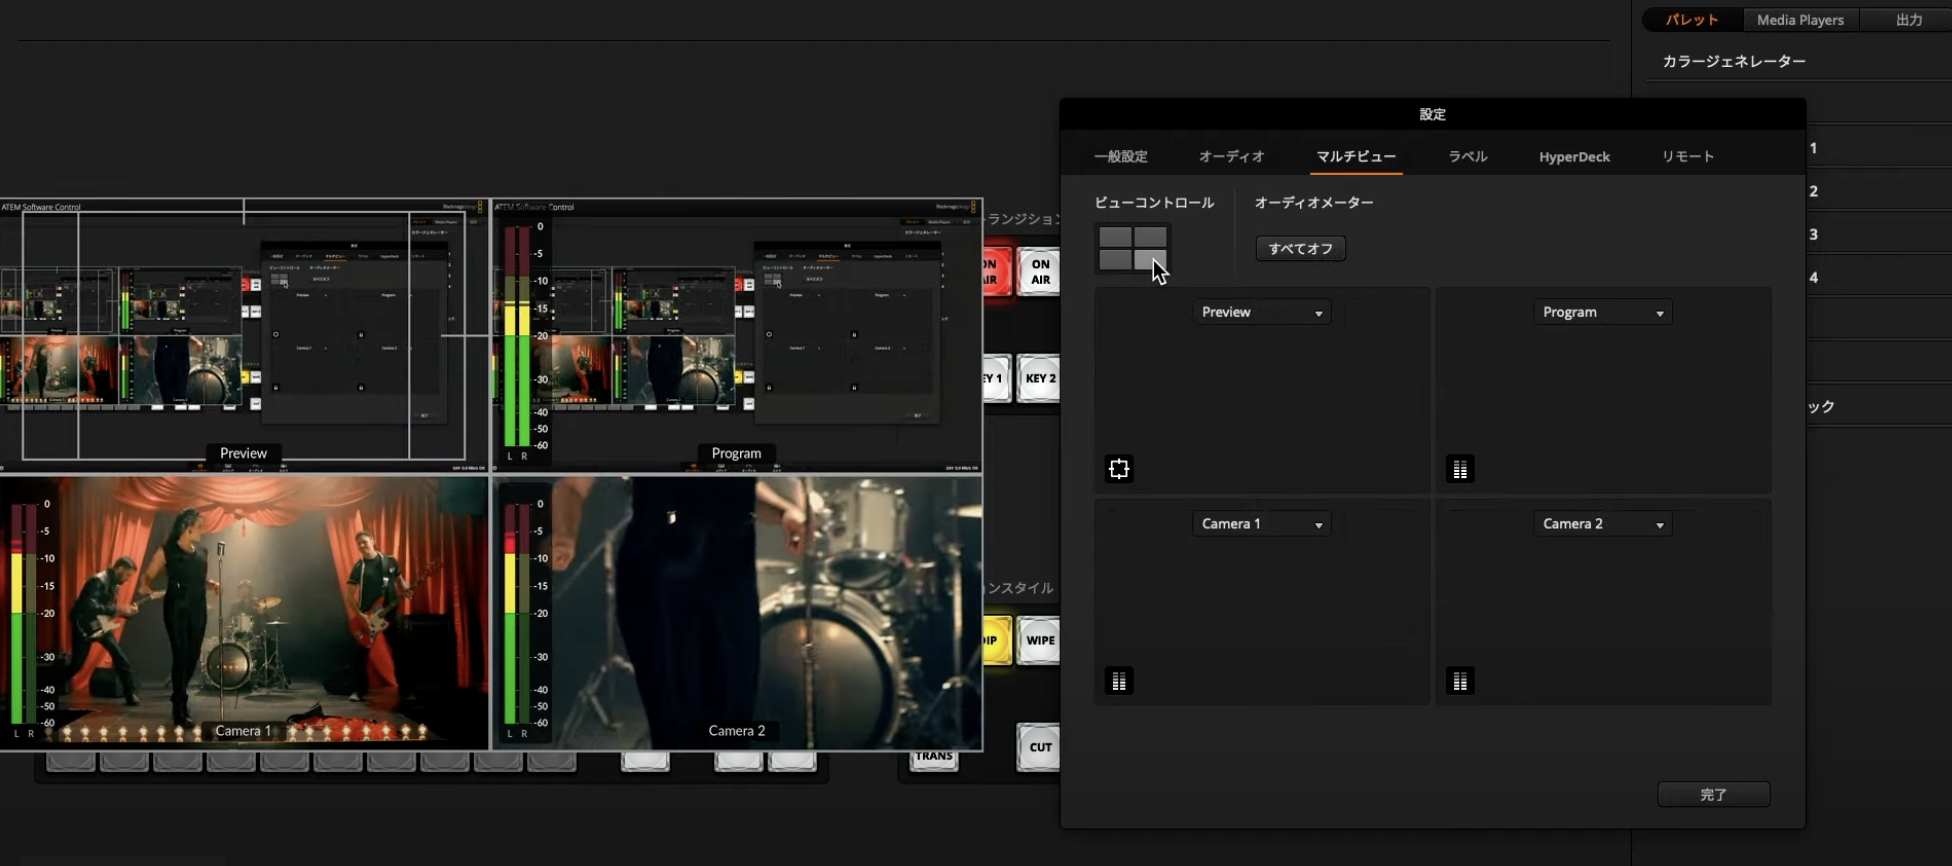The image size is (1952, 866).
Task: Switch to the ラベル settings tab
Action: [x=1467, y=157]
